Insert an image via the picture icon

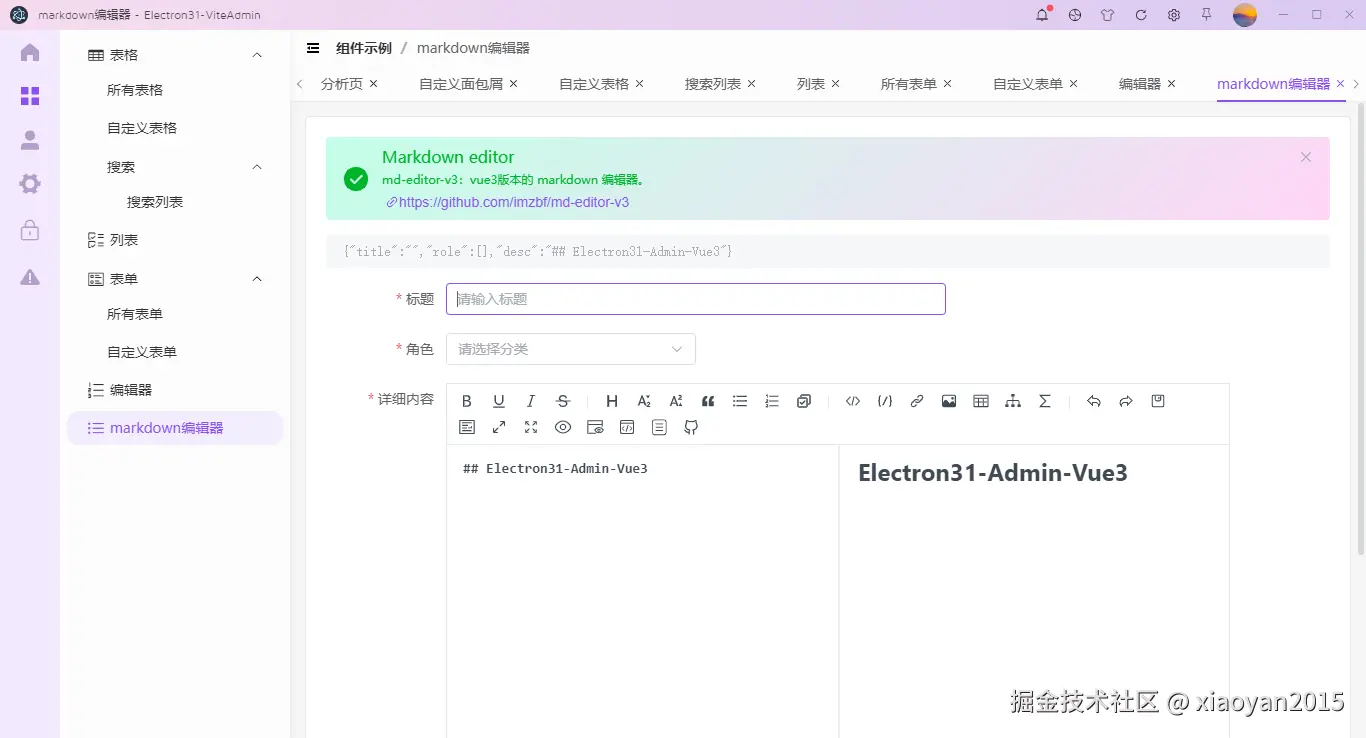click(948, 401)
